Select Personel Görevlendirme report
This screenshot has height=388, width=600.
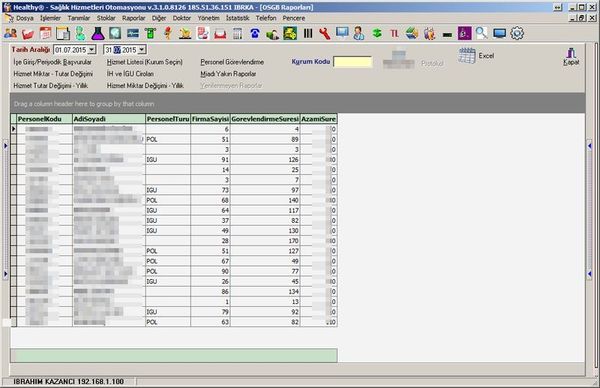click(x=232, y=62)
